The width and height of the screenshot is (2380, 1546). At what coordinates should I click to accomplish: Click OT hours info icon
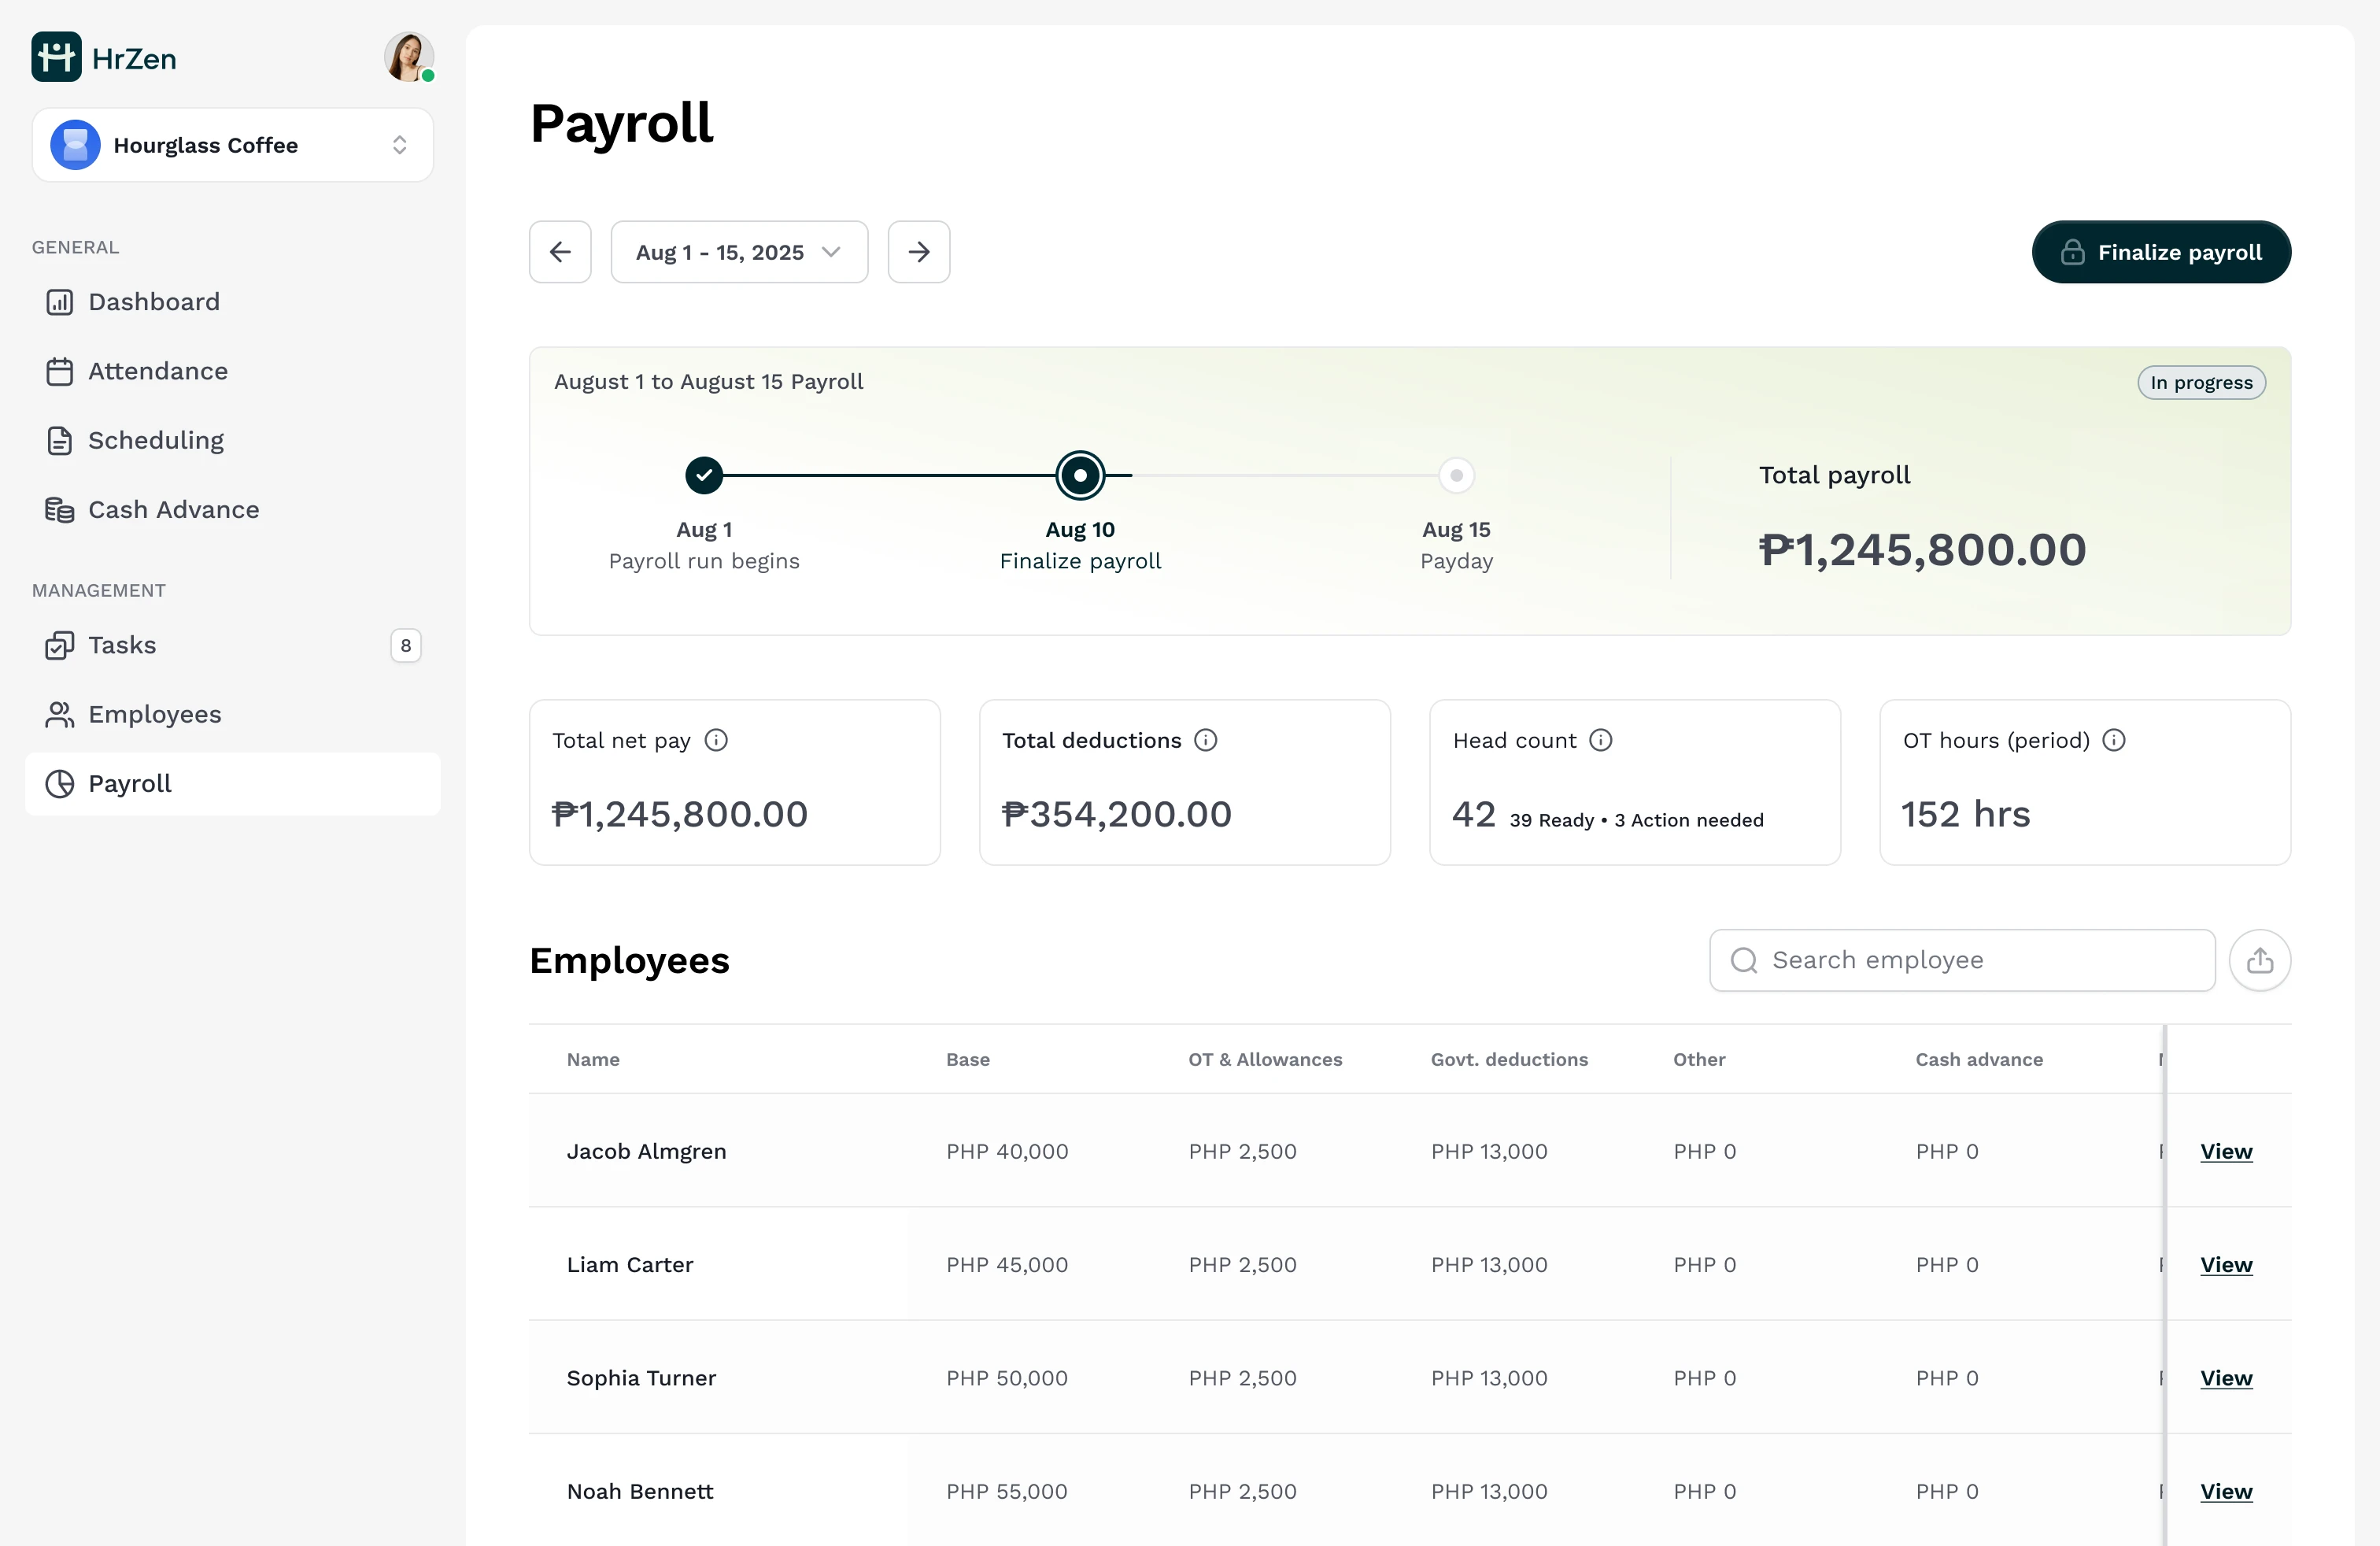coord(2114,740)
